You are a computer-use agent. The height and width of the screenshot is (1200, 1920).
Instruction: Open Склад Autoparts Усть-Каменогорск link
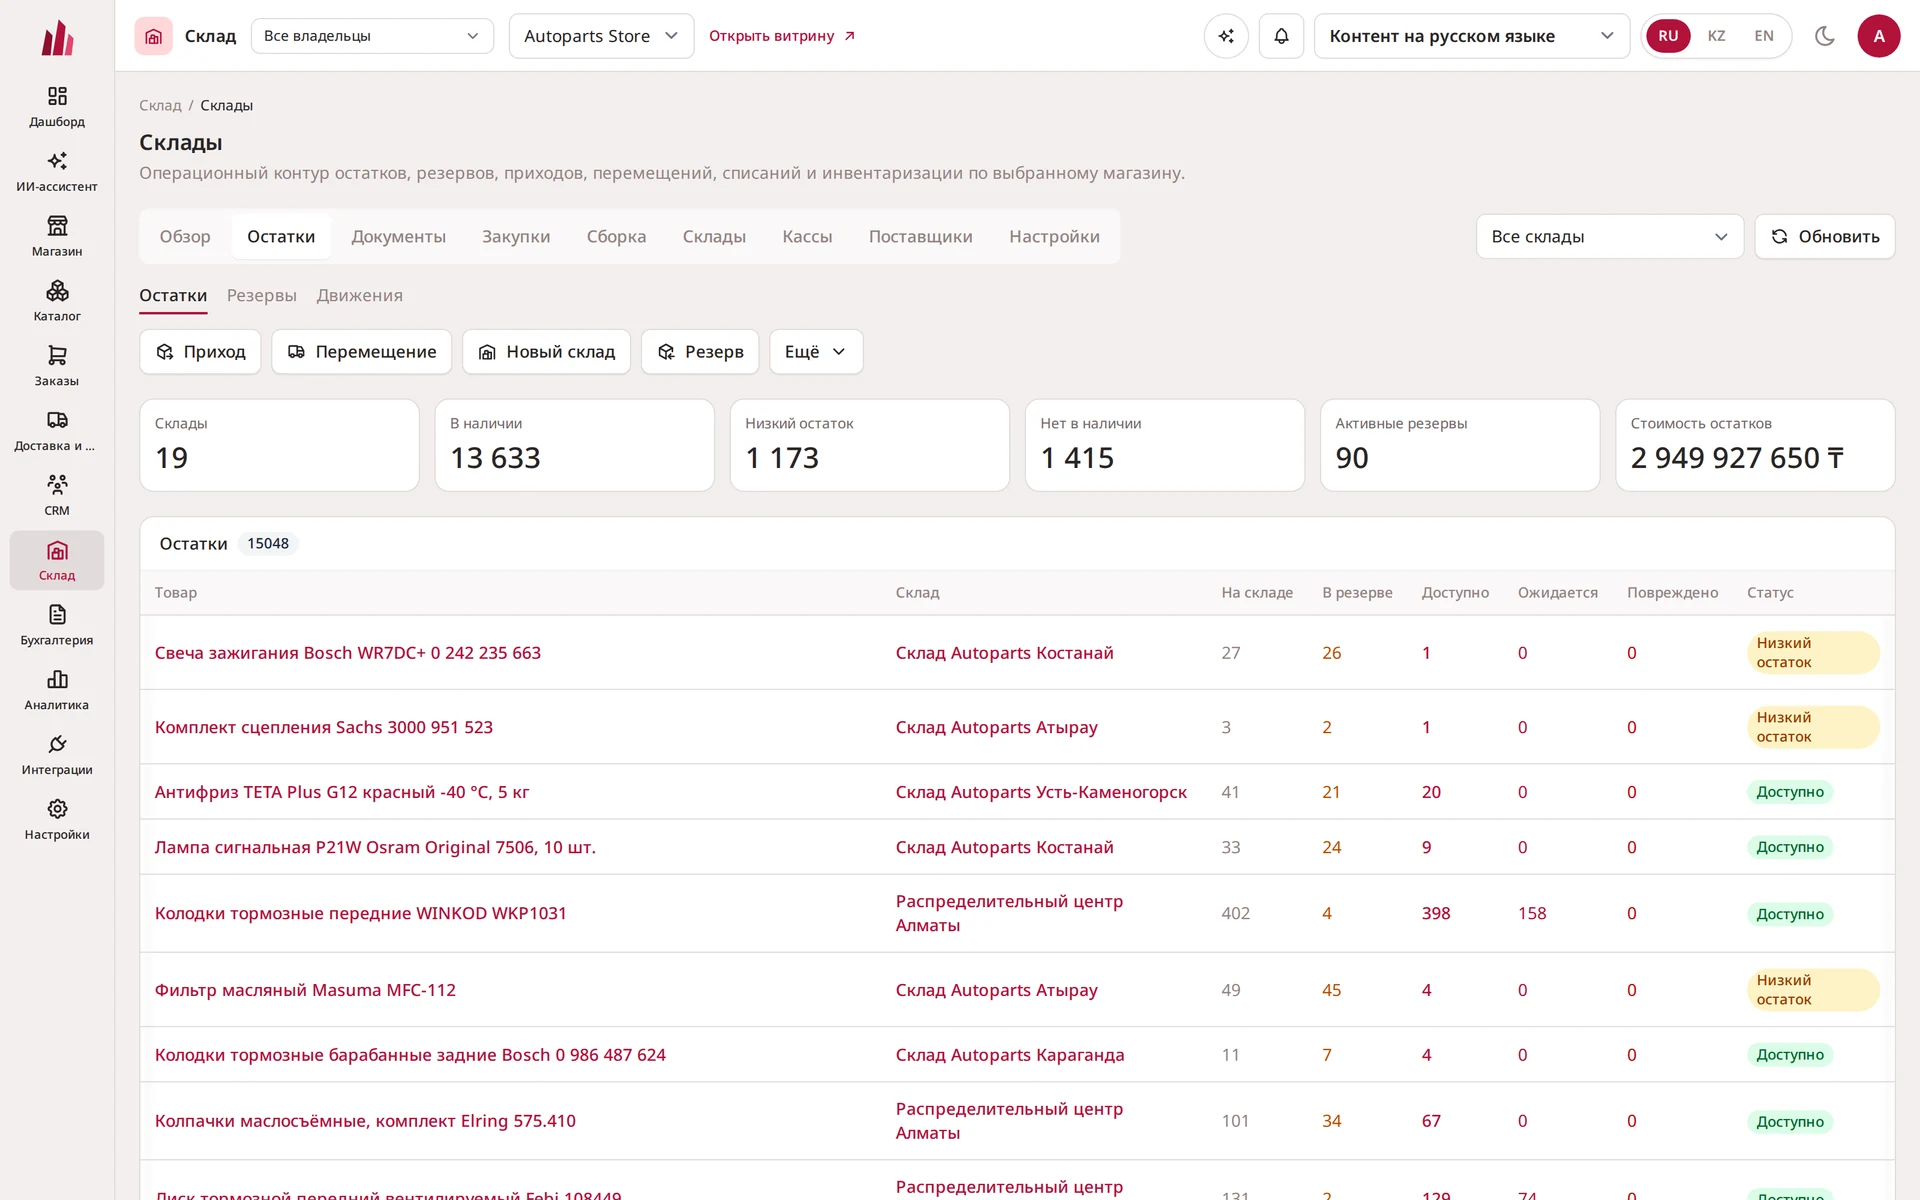tap(1041, 792)
